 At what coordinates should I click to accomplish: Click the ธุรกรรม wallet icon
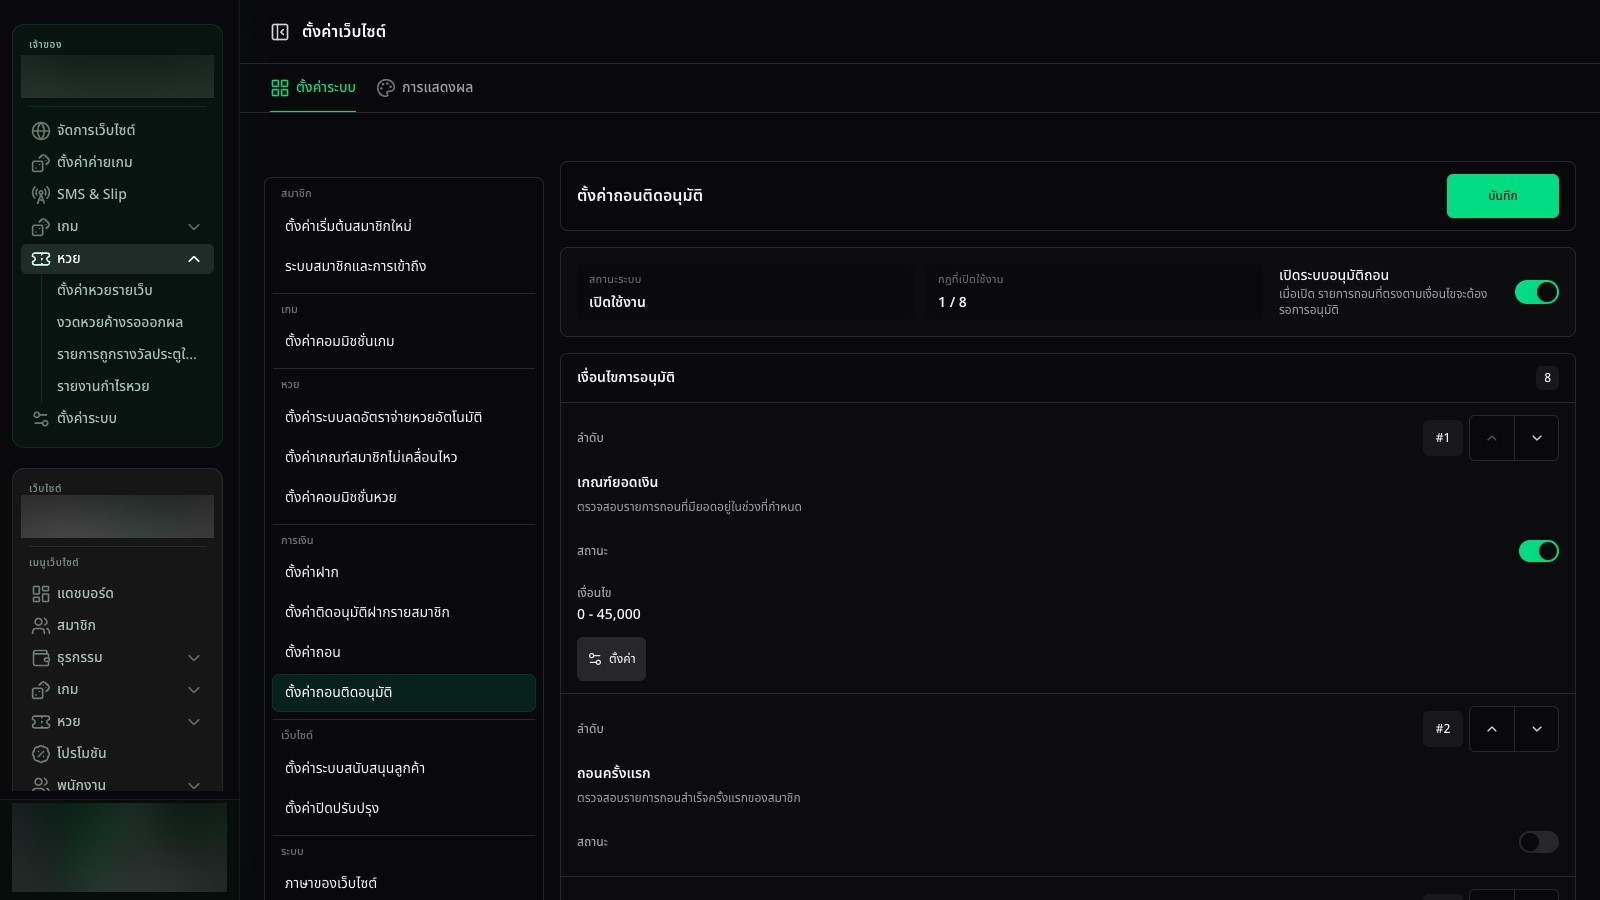(x=41, y=658)
